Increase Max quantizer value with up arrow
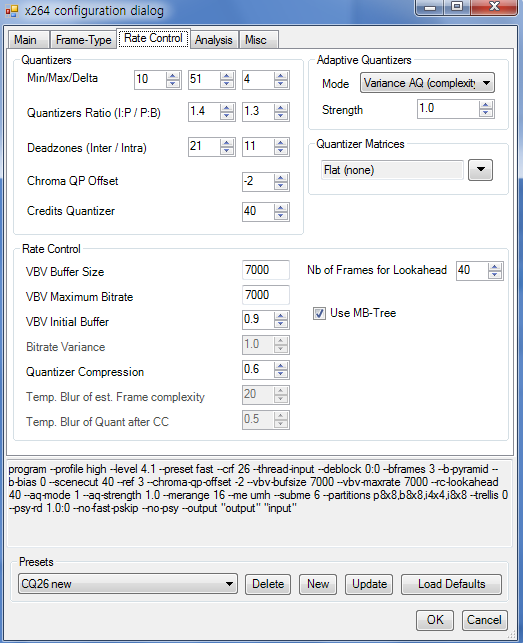Viewport: 523px width, 643px height. pyautogui.click(x=227, y=76)
